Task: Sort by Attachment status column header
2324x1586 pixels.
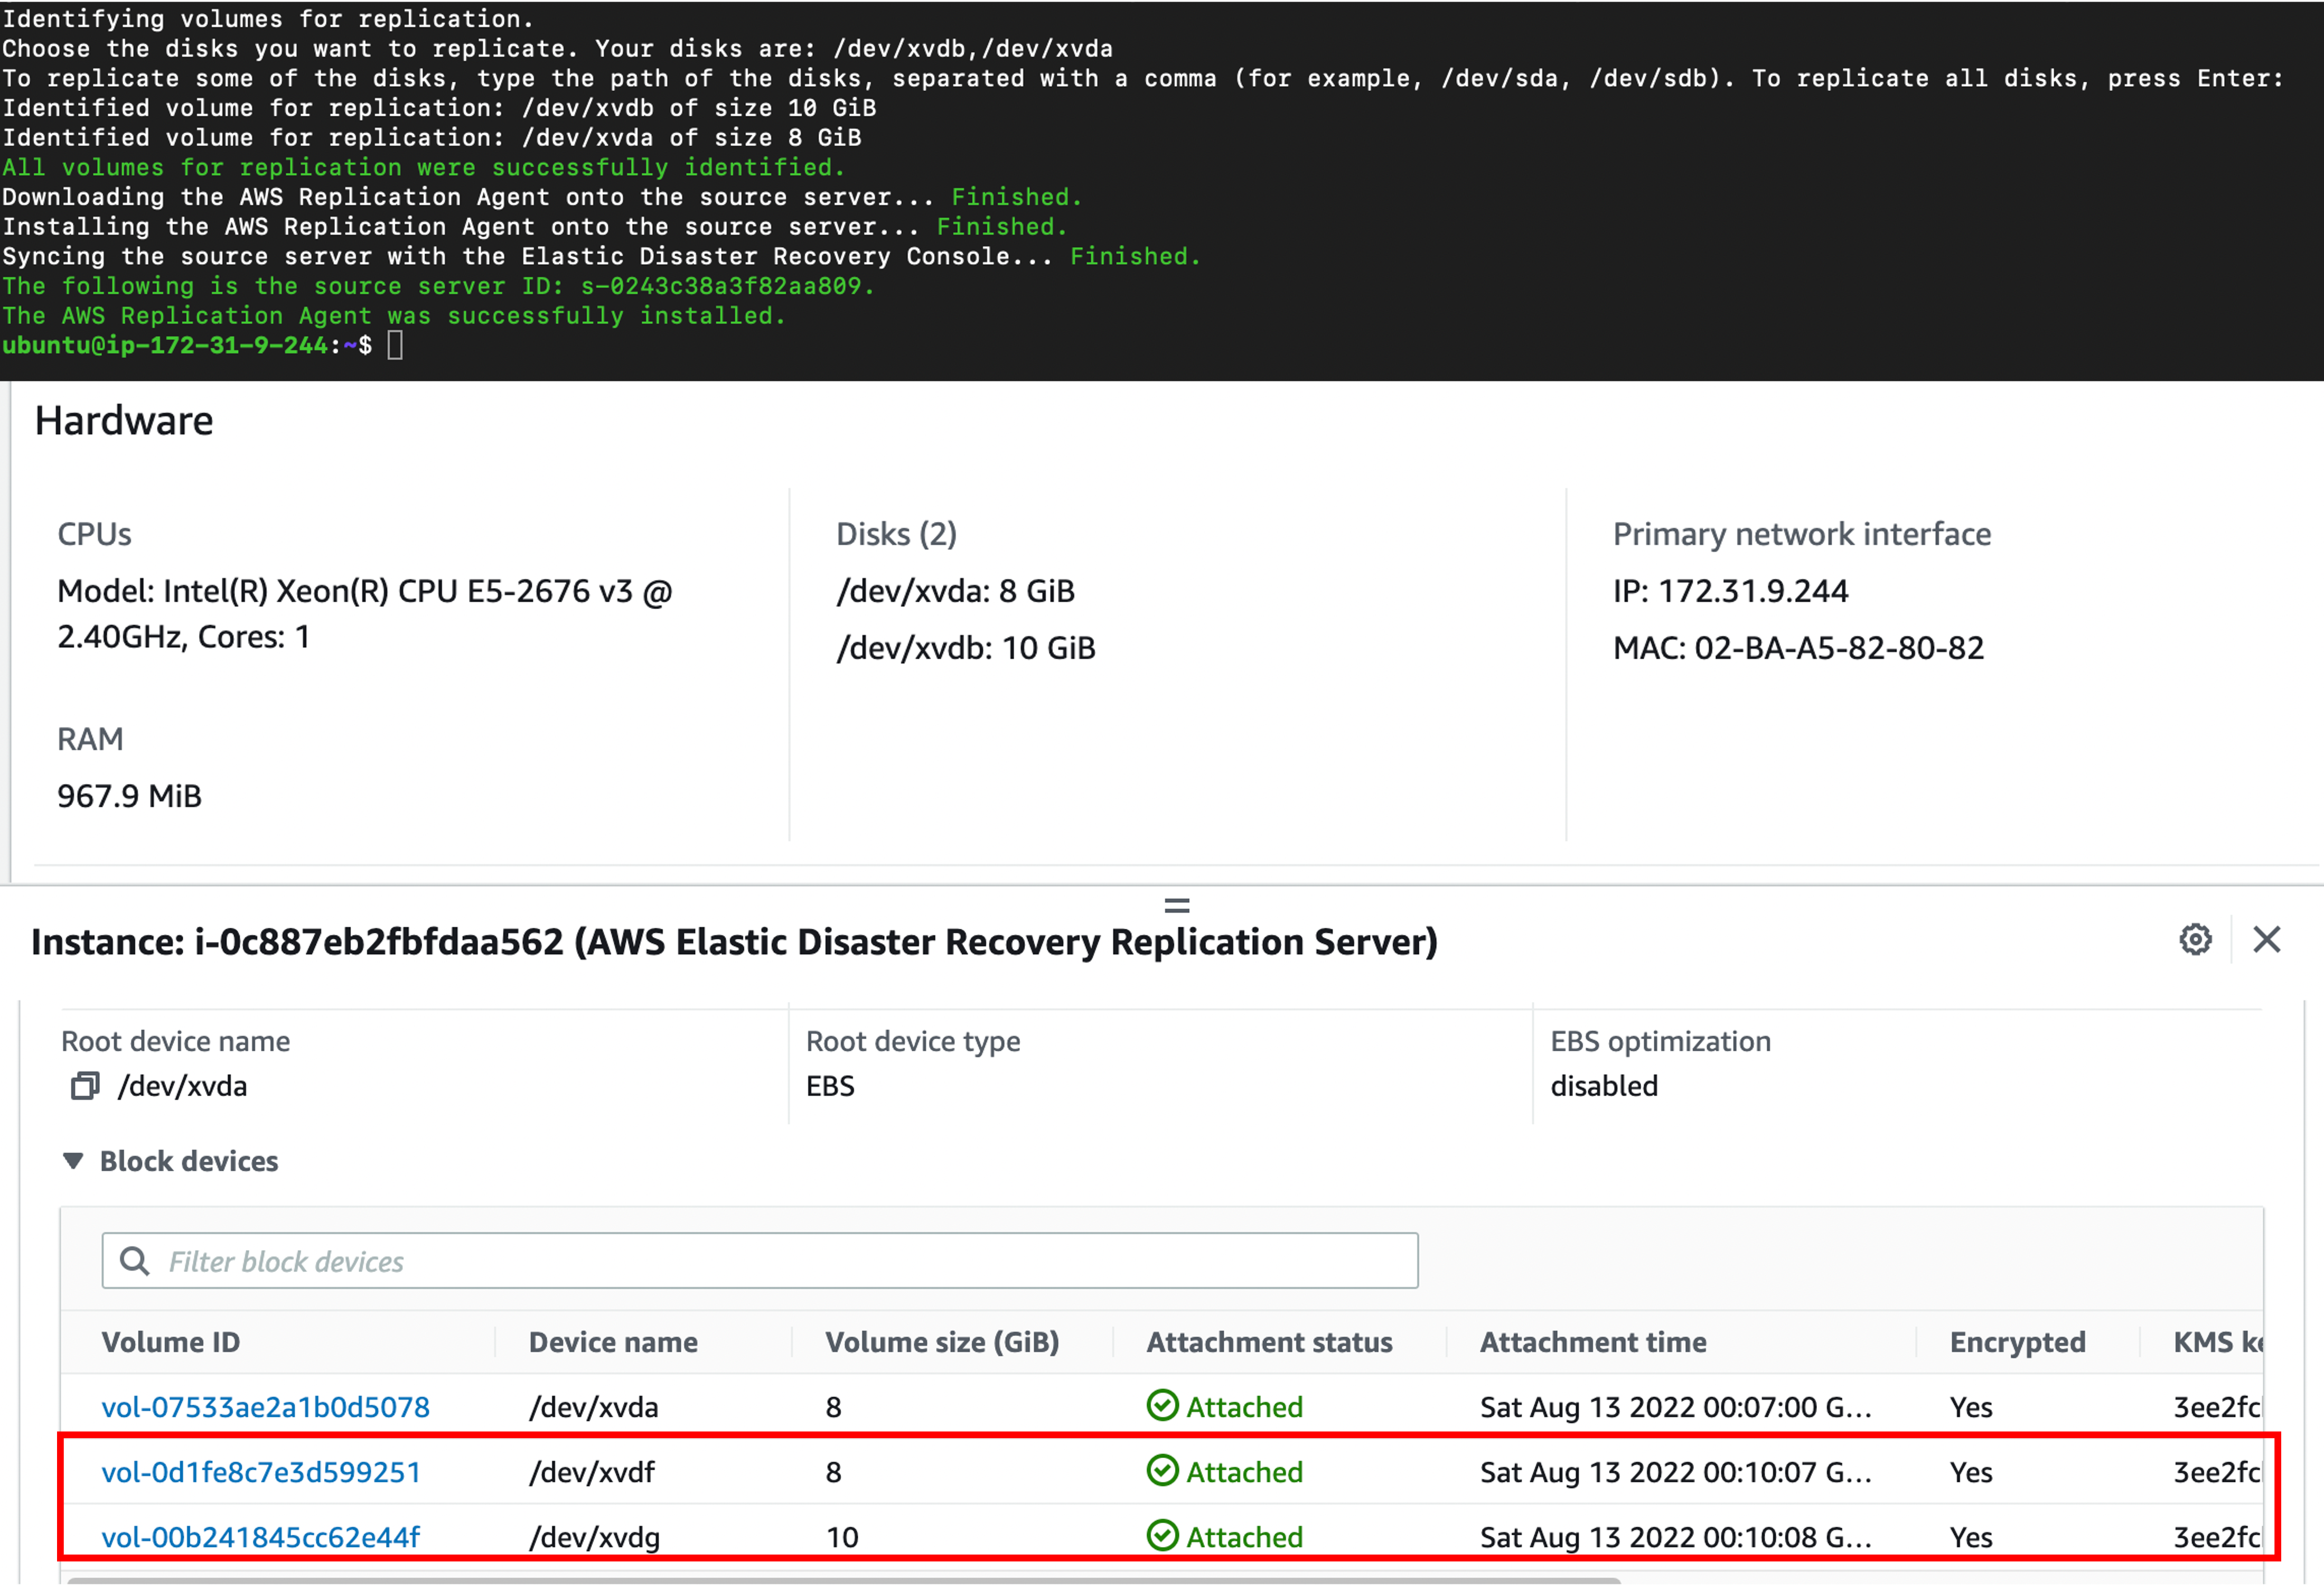Action: tap(1269, 1342)
